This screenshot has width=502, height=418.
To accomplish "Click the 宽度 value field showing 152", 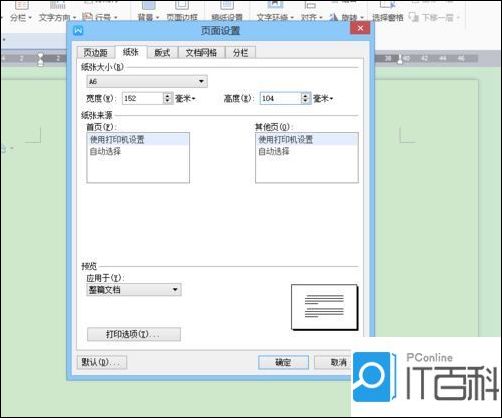I will [x=142, y=98].
